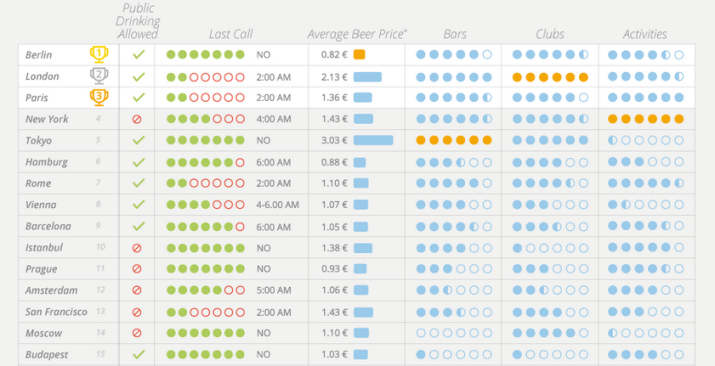Click Berlin's green public drinking checkmark
Viewport: 715px width, 366px height.
coord(139,55)
